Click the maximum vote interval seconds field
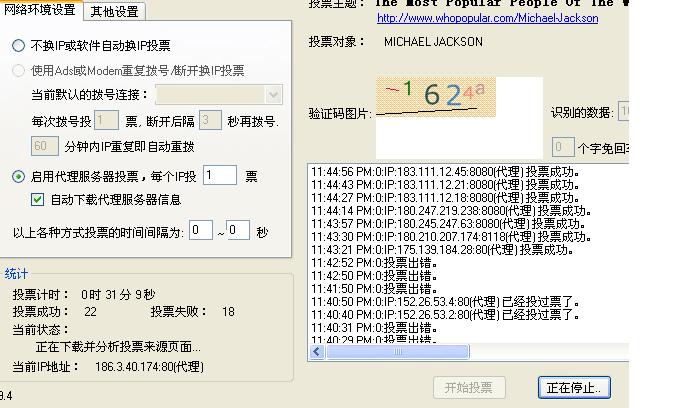The width and height of the screenshot is (683, 408). point(237,231)
